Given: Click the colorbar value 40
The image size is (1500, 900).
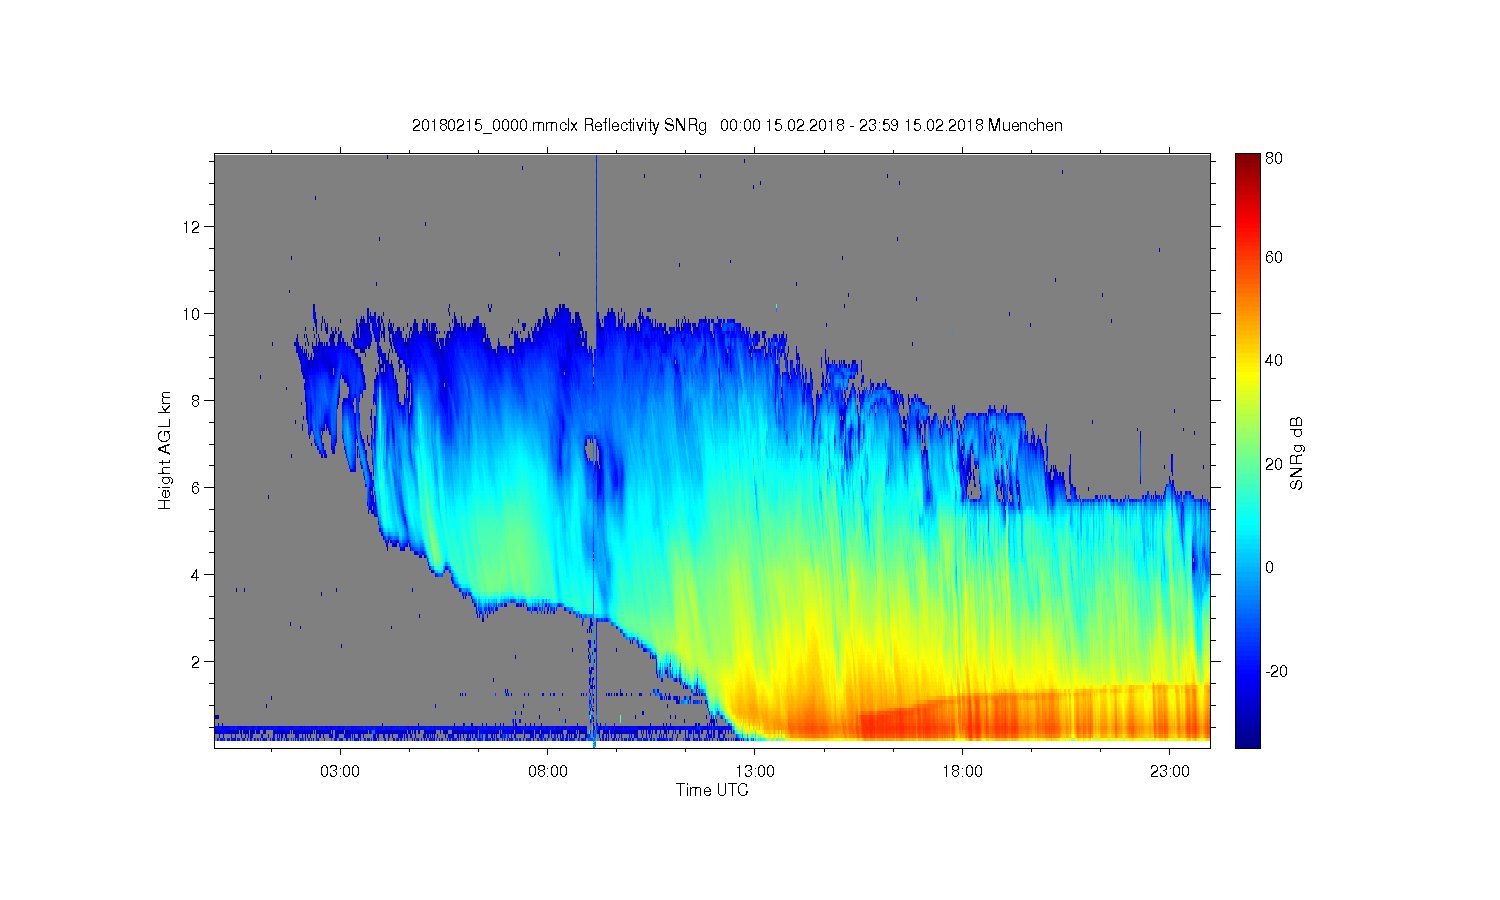Looking at the screenshot, I should [1274, 361].
